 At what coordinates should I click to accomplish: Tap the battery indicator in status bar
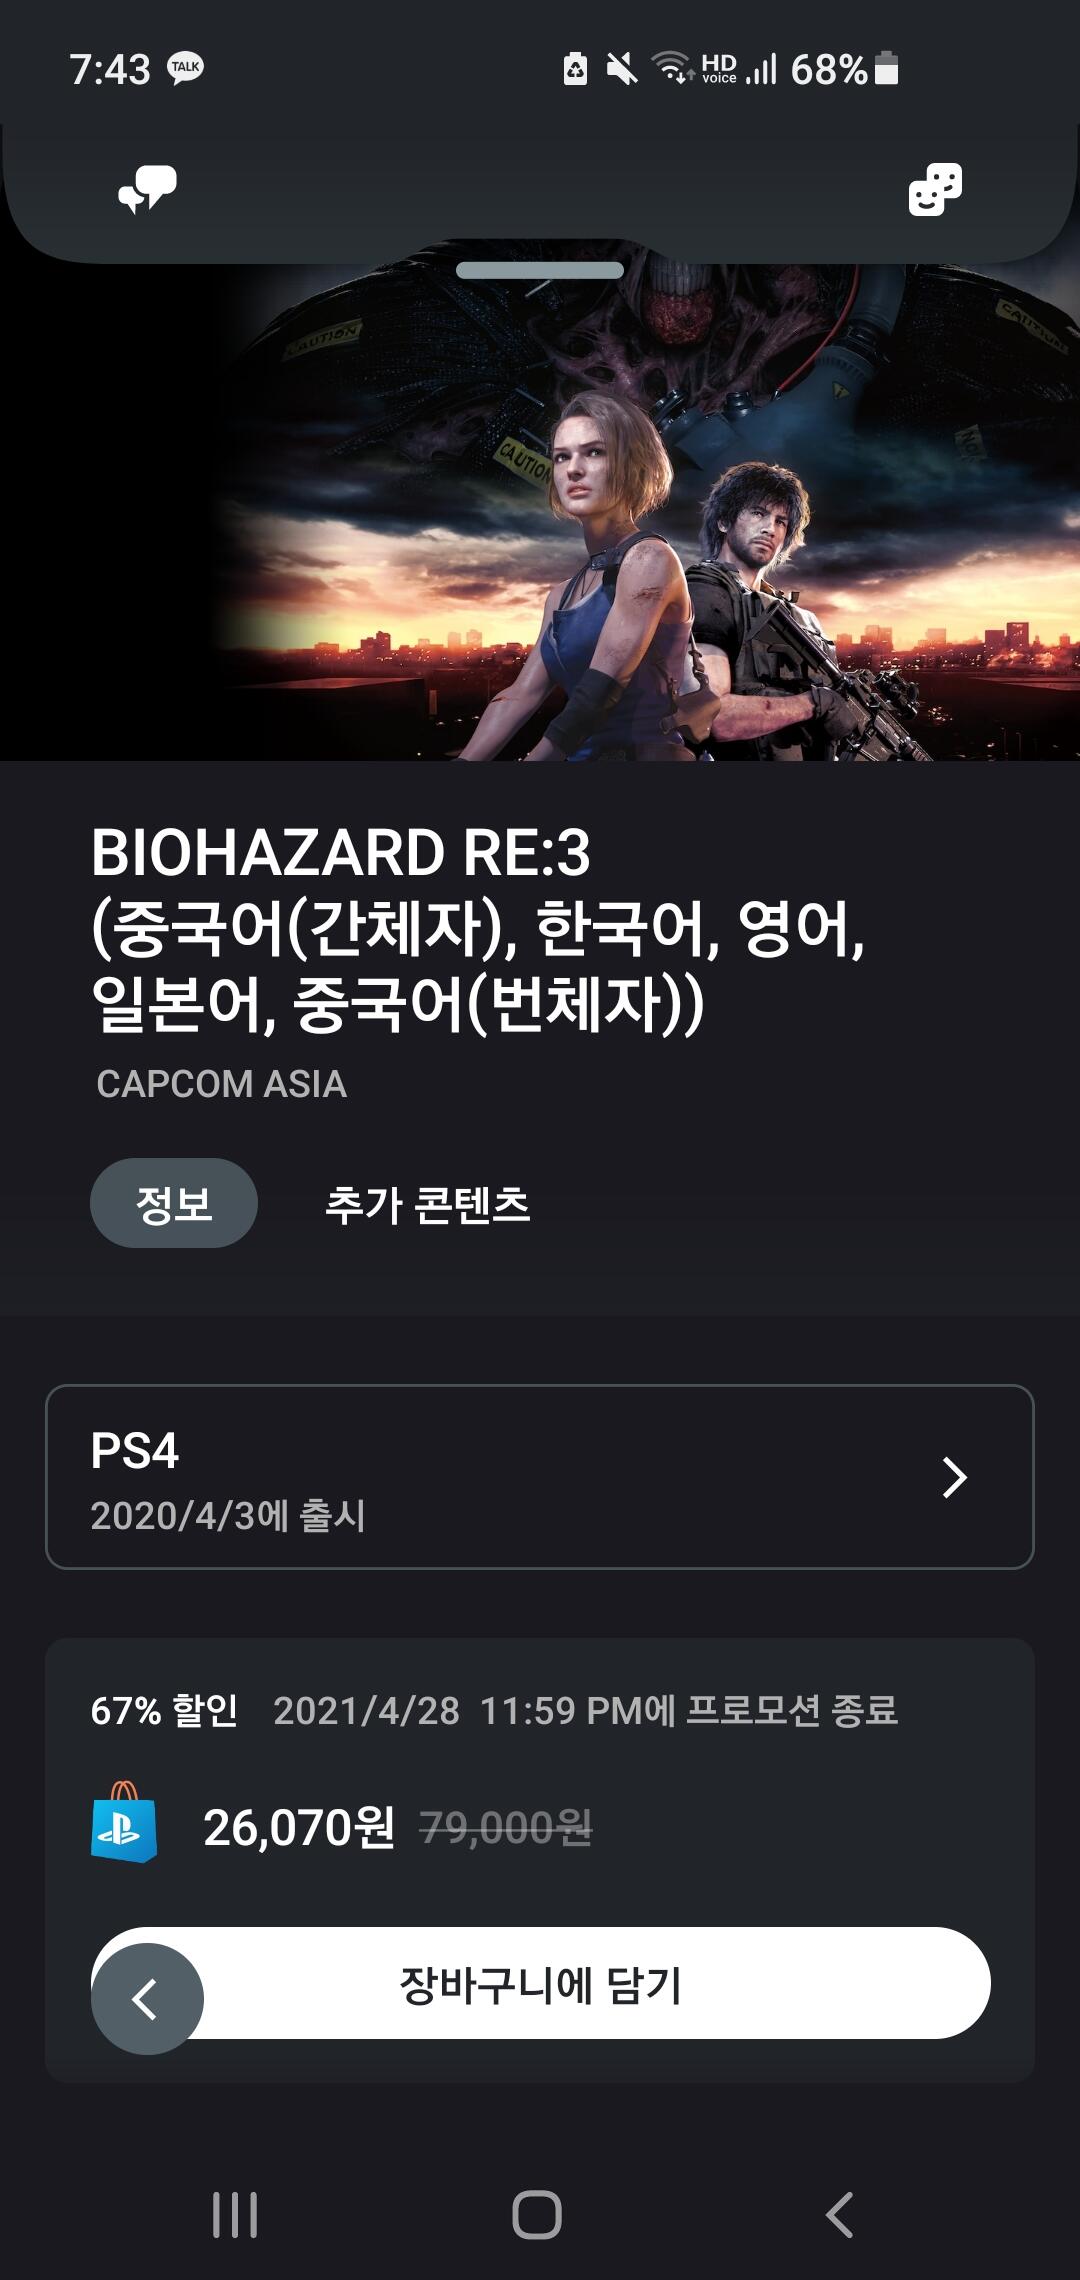tap(886, 69)
